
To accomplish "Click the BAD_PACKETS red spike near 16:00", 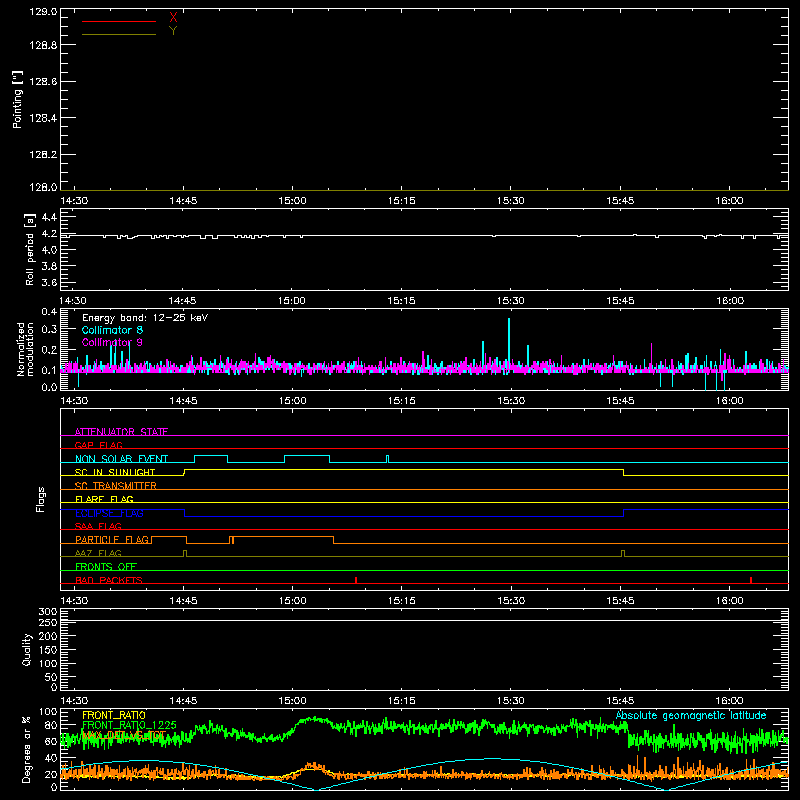I will tap(751, 580).
